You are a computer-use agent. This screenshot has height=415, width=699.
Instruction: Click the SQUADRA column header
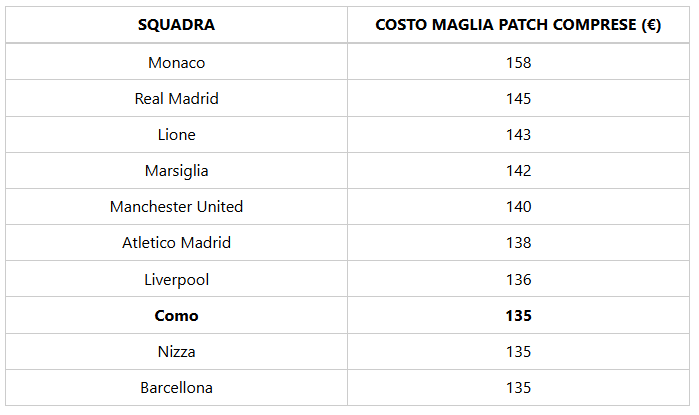click(176, 25)
